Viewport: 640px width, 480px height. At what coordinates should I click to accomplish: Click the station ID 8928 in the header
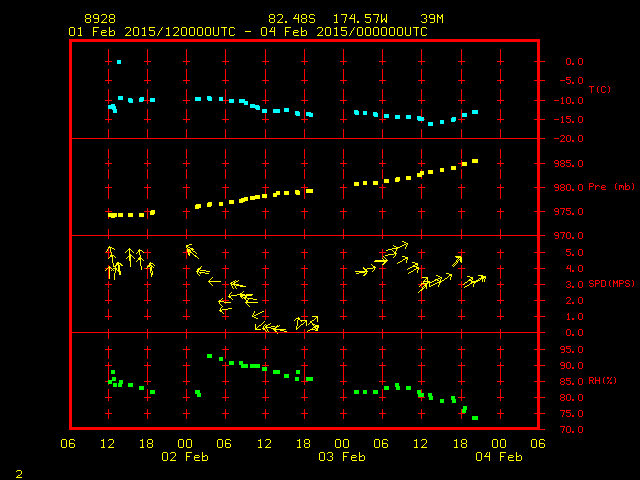100,19
